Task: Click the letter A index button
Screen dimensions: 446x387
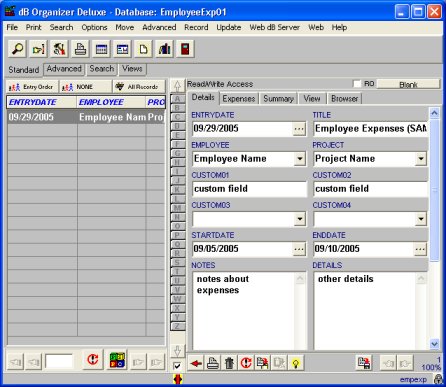Action: [177, 99]
